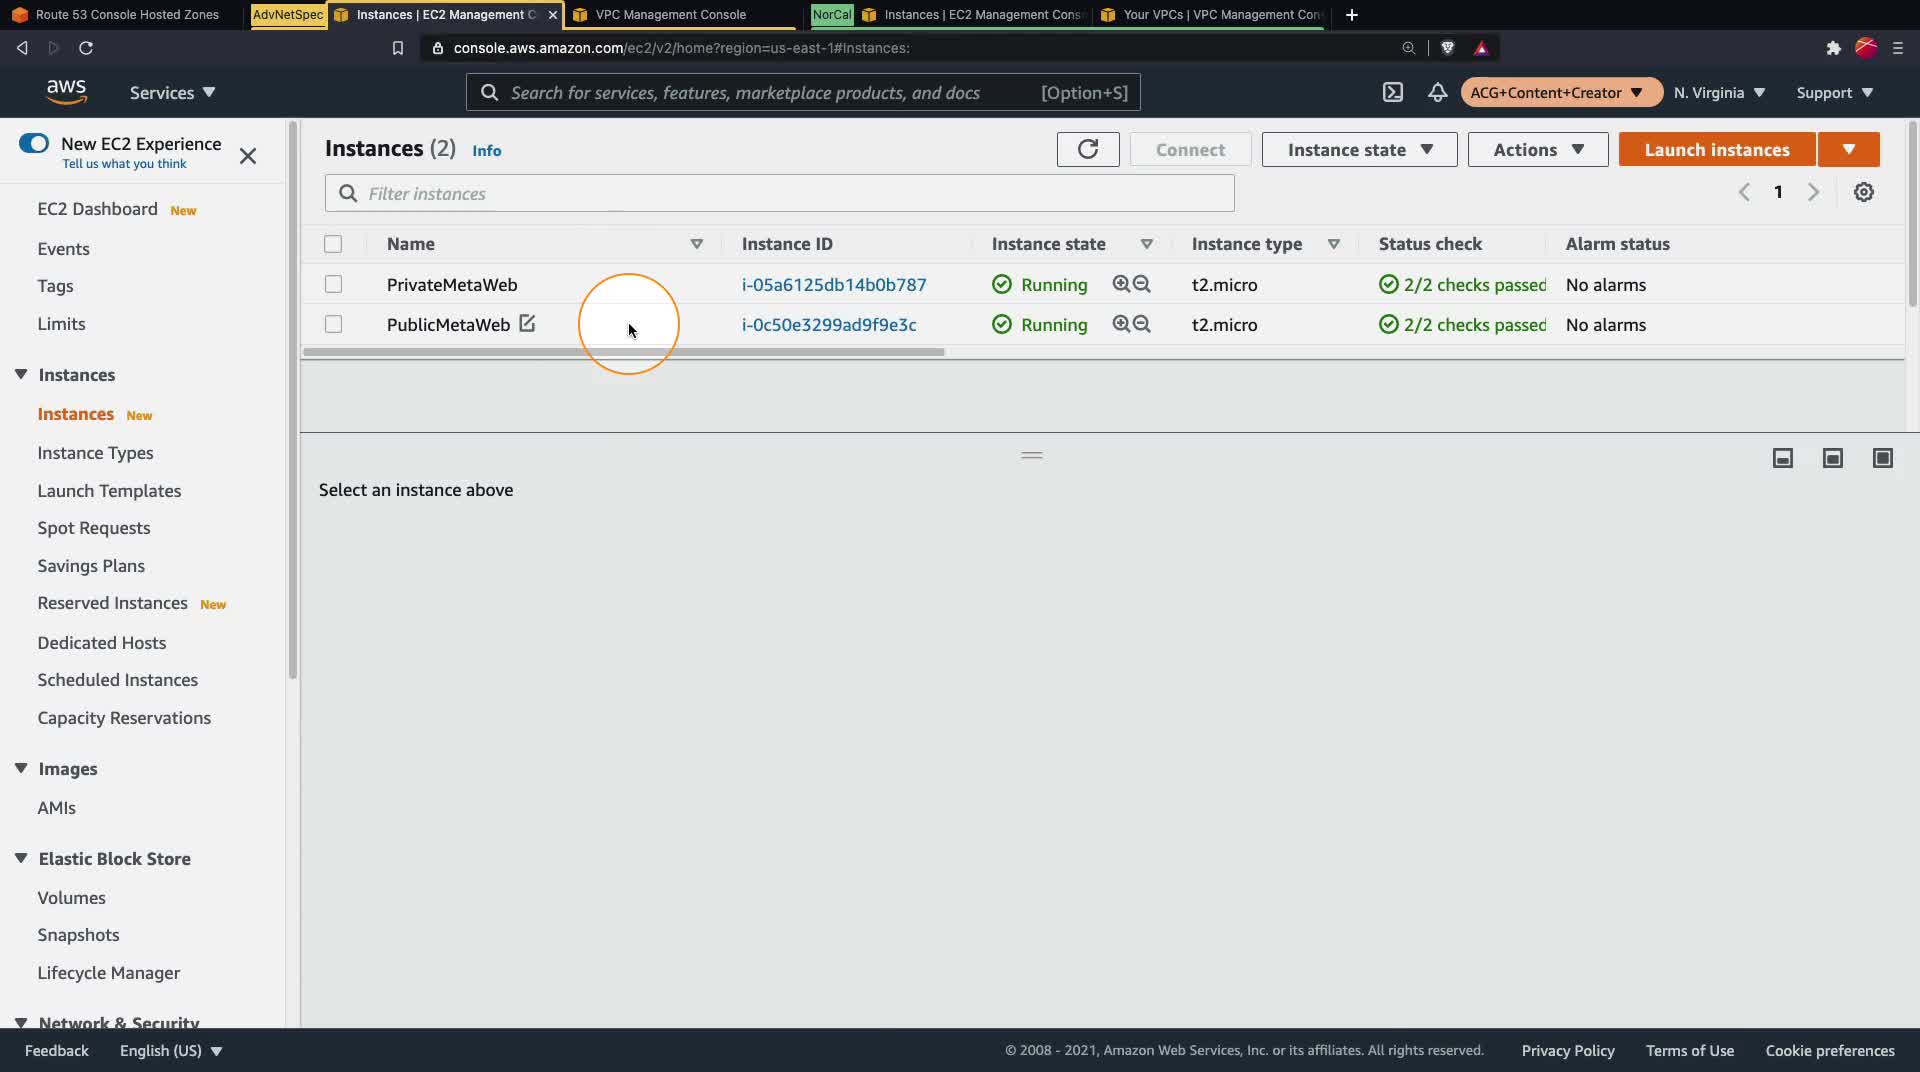Open the browser hamburger menu
1920x1072 pixels.
[1898, 48]
